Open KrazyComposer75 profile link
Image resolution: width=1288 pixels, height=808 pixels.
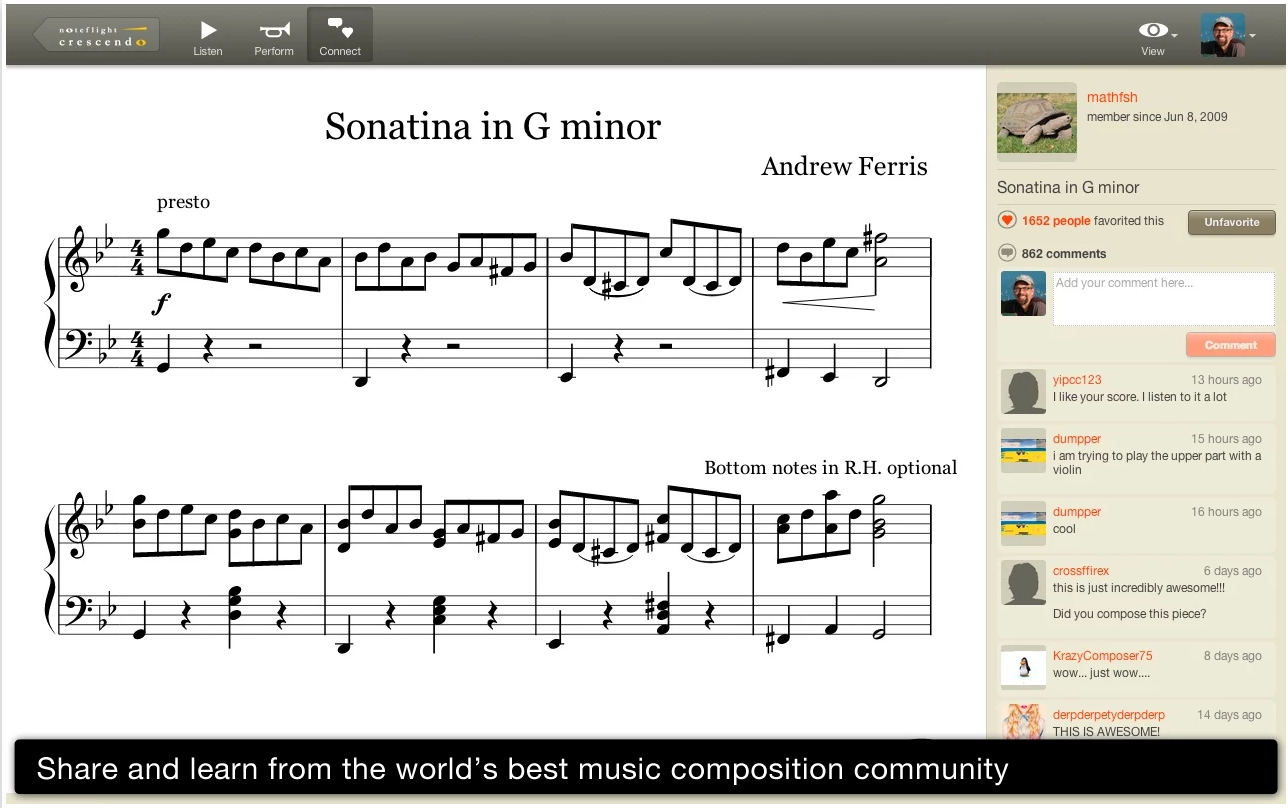point(1102,656)
